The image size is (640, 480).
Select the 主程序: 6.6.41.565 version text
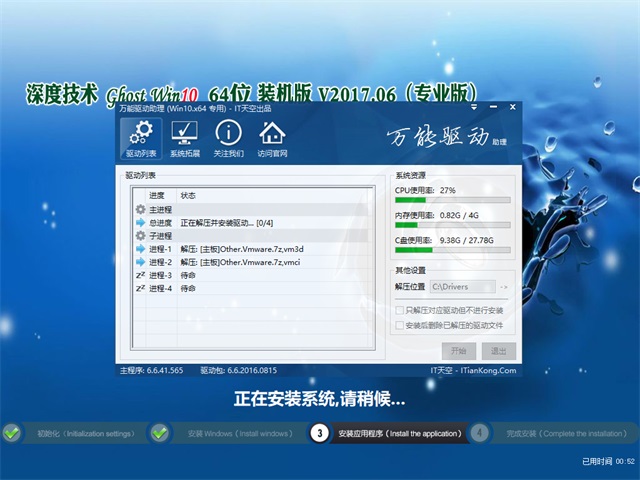(x=151, y=370)
